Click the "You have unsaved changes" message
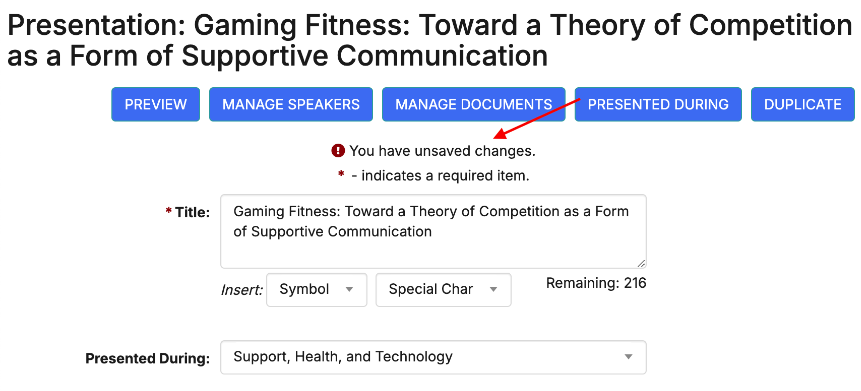Screen dimensions: 861x391 [442, 150]
